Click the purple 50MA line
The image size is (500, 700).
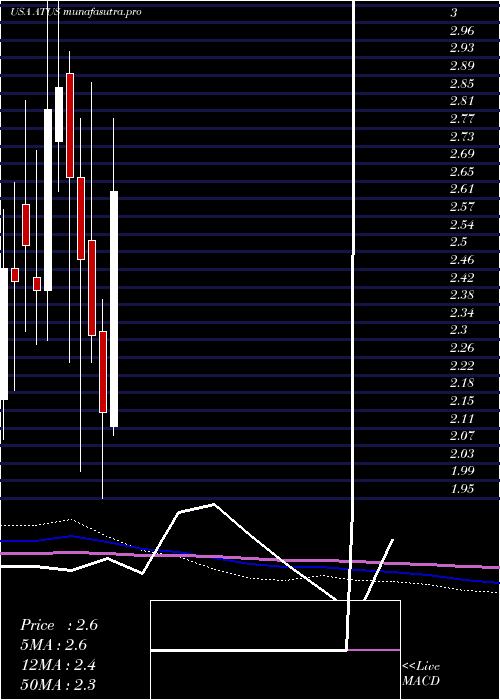[x=250, y=558]
